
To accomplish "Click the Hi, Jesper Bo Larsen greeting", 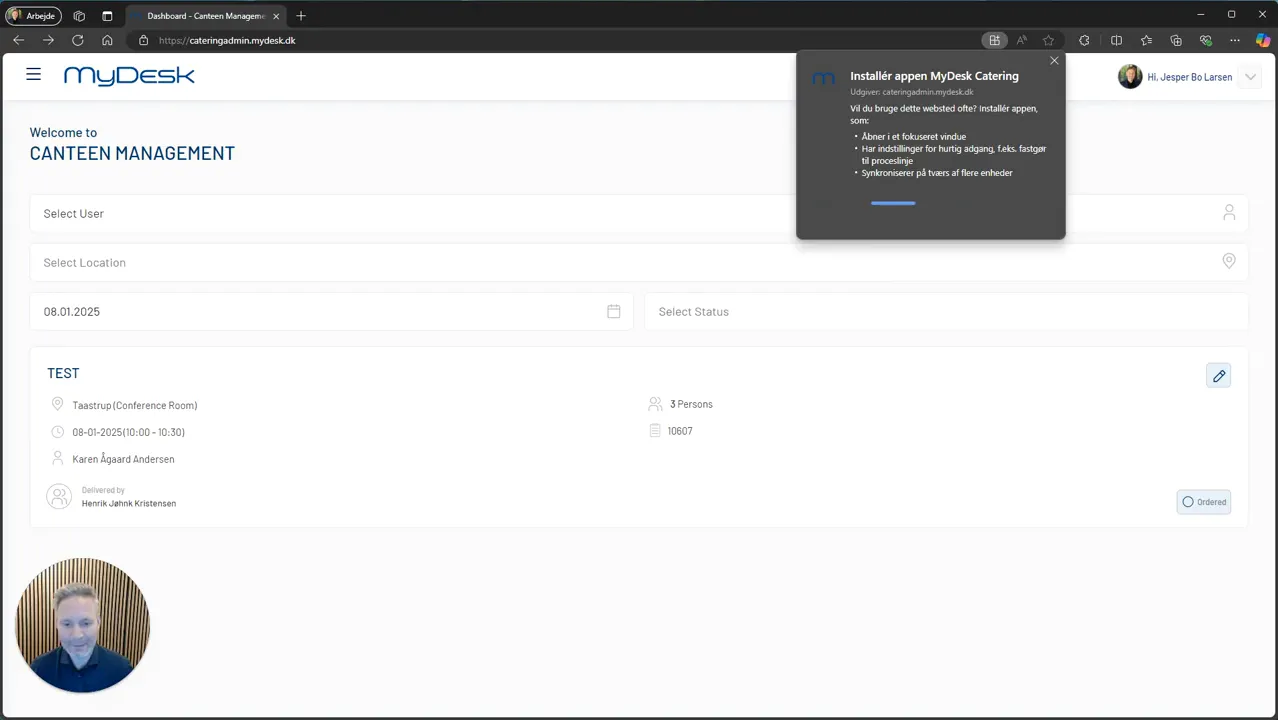I will (x=1190, y=77).
